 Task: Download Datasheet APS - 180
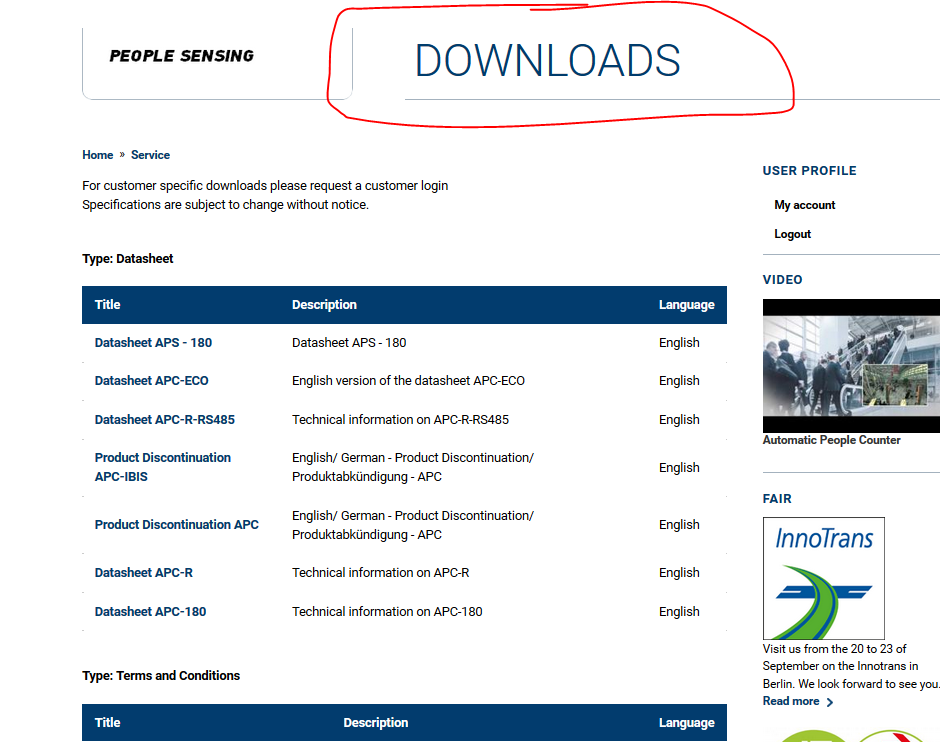pos(153,343)
